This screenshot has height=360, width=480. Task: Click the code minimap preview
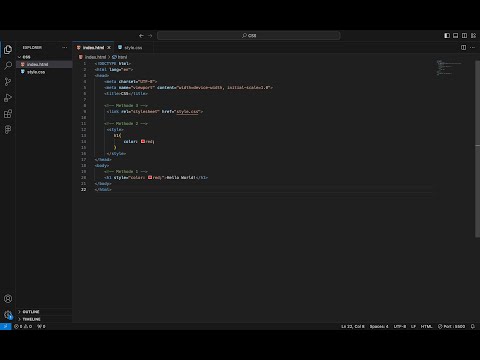(x=449, y=68)
